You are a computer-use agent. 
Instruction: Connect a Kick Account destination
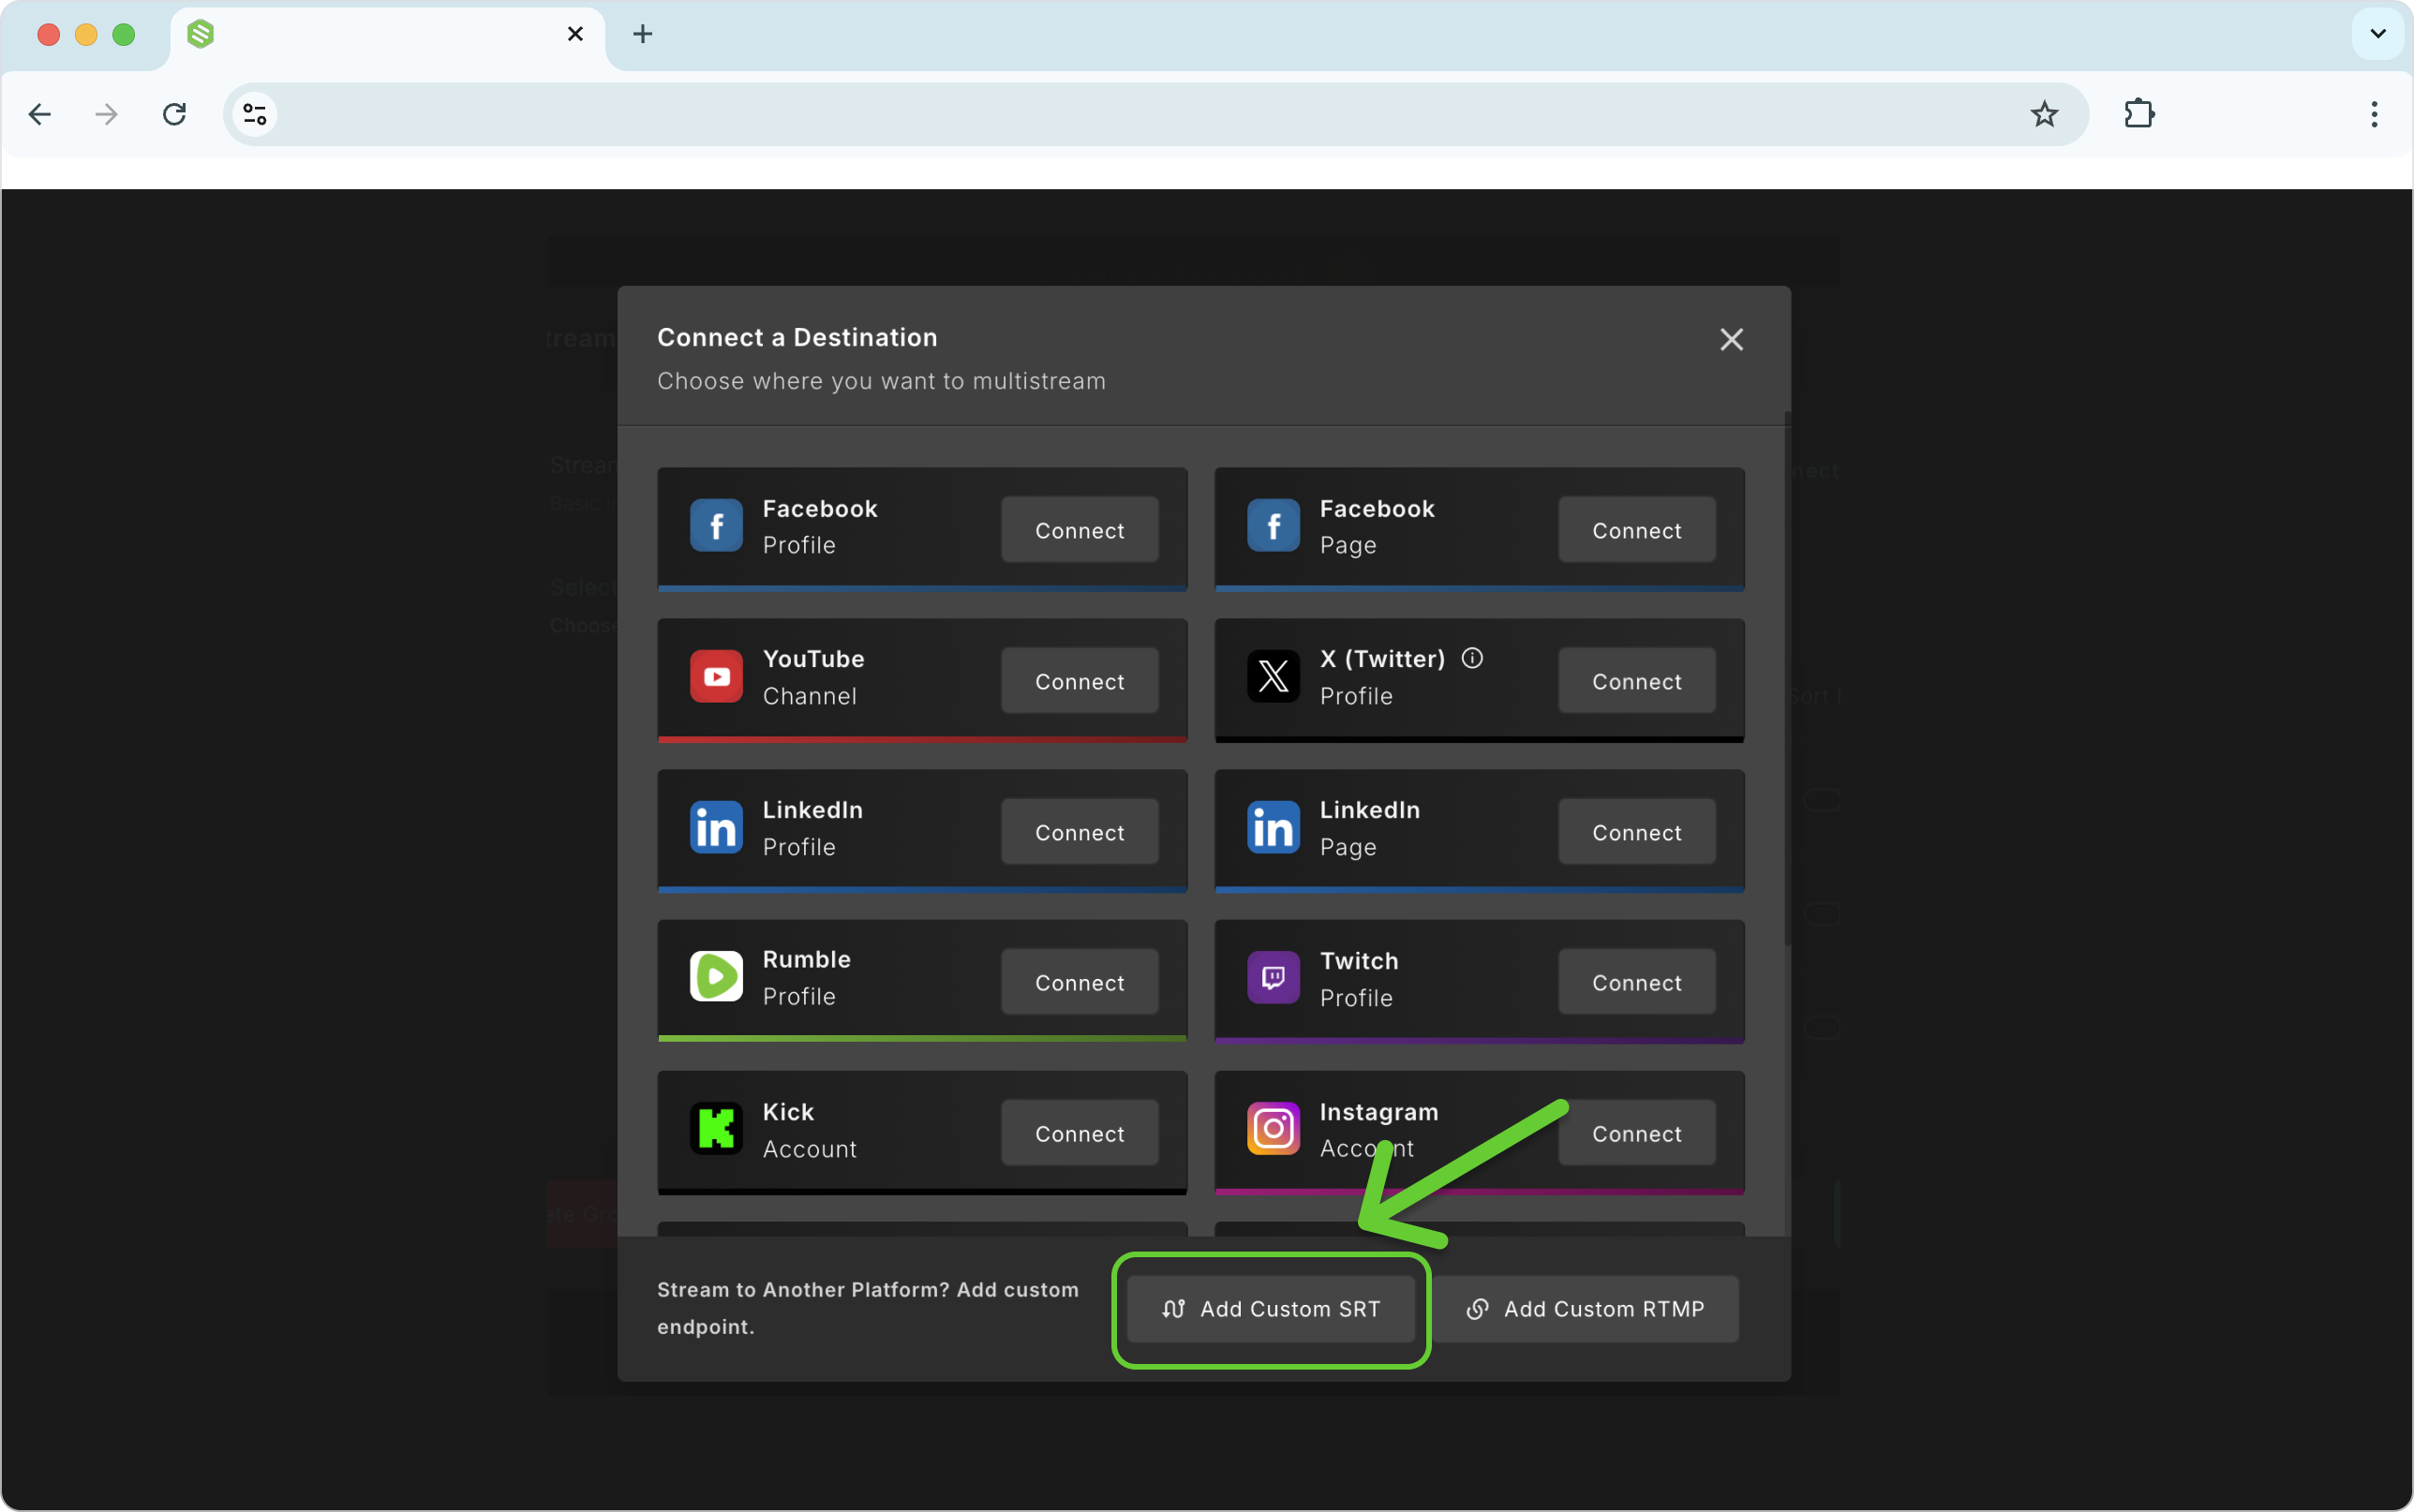click(x=1080, y=1133)
